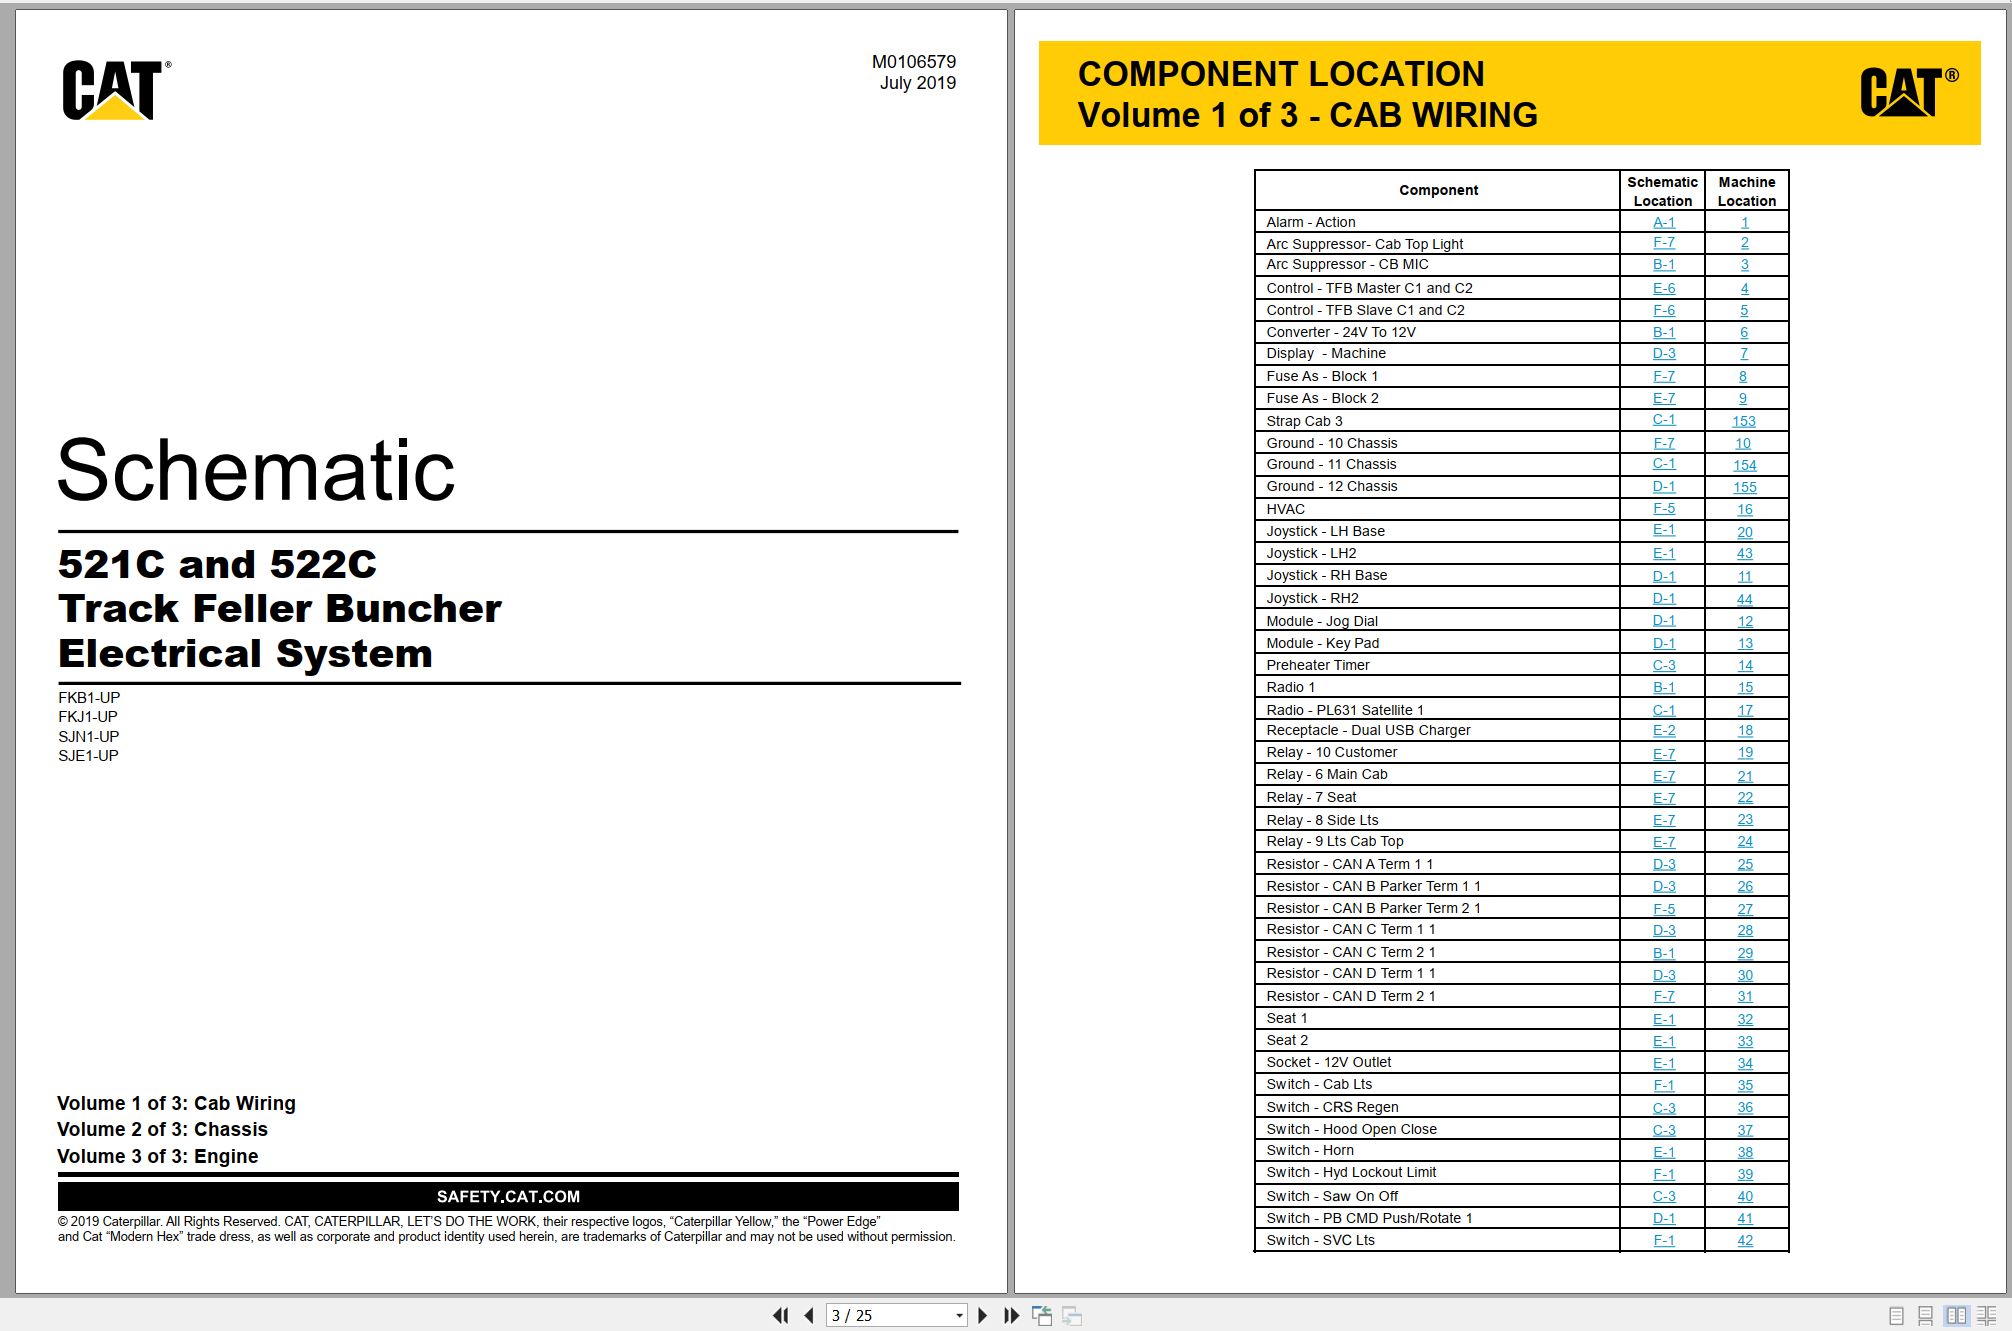Switch to continuous page layout

tap(1925, 1316)
